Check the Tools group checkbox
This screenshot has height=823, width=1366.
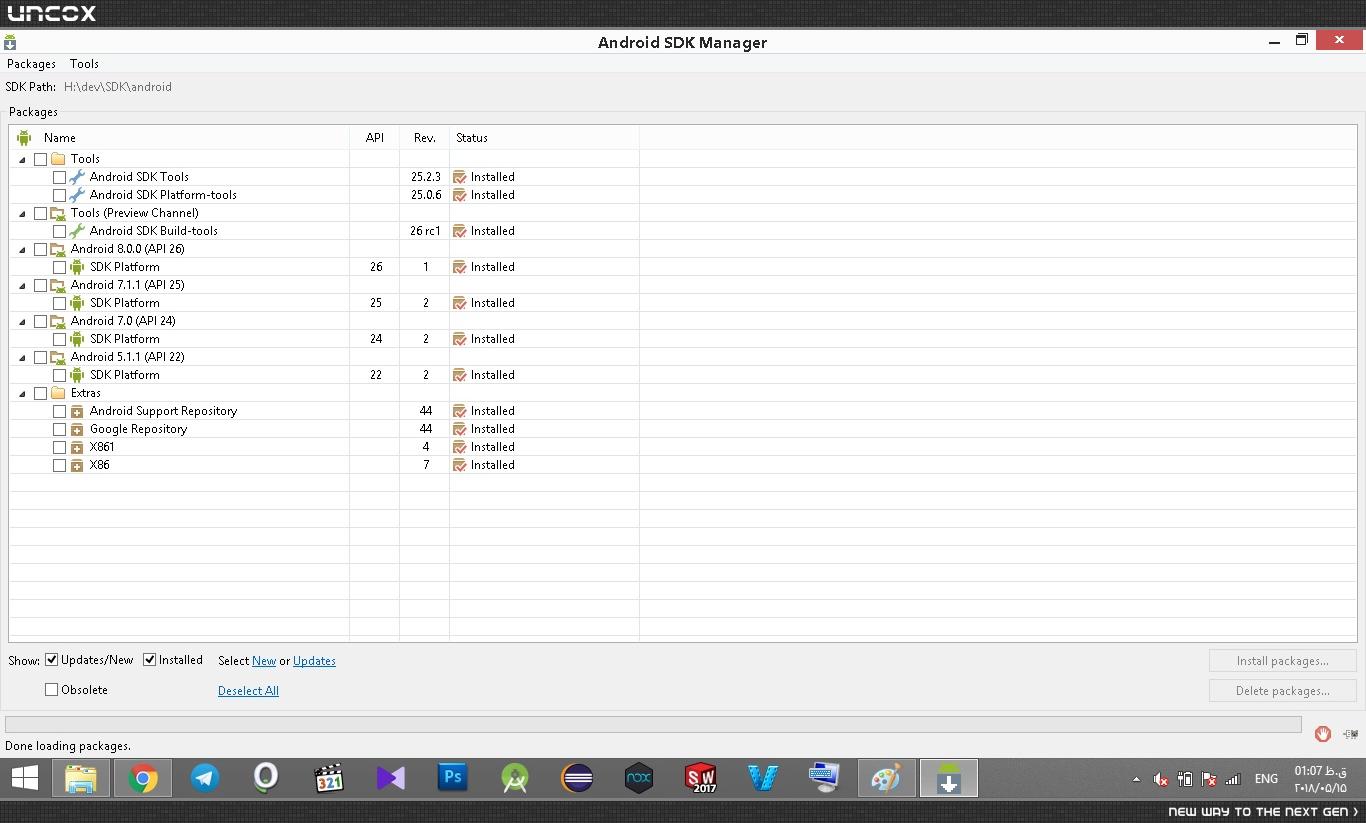[x=40, y=159]
